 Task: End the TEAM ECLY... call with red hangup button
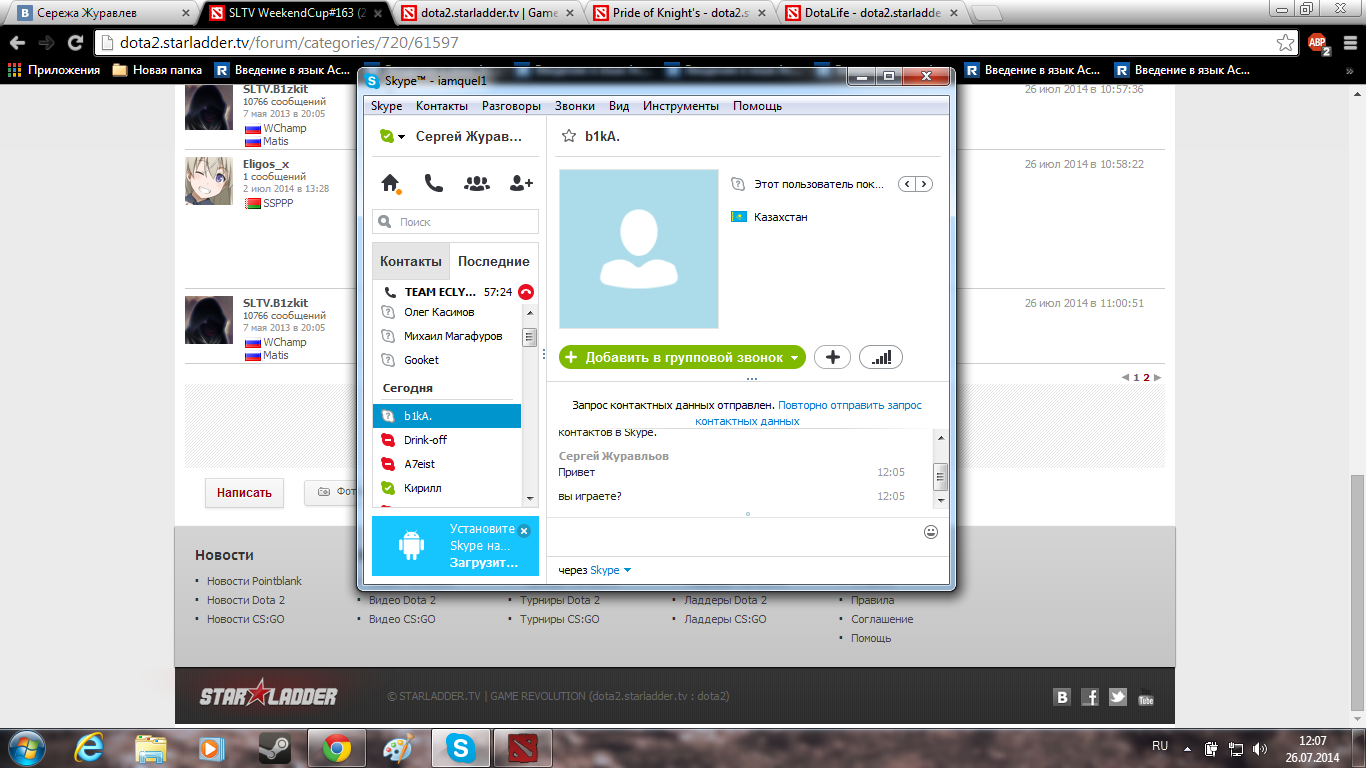[526, 292]
